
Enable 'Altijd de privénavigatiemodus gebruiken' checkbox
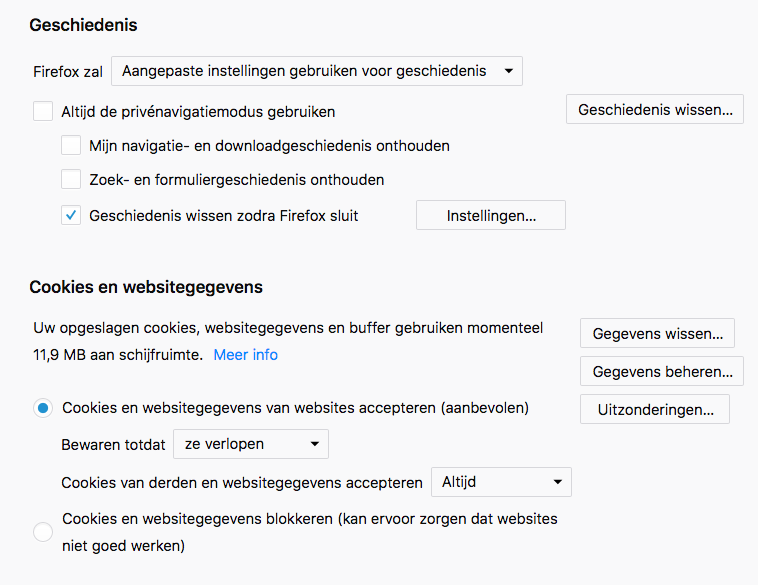(43, 111)
